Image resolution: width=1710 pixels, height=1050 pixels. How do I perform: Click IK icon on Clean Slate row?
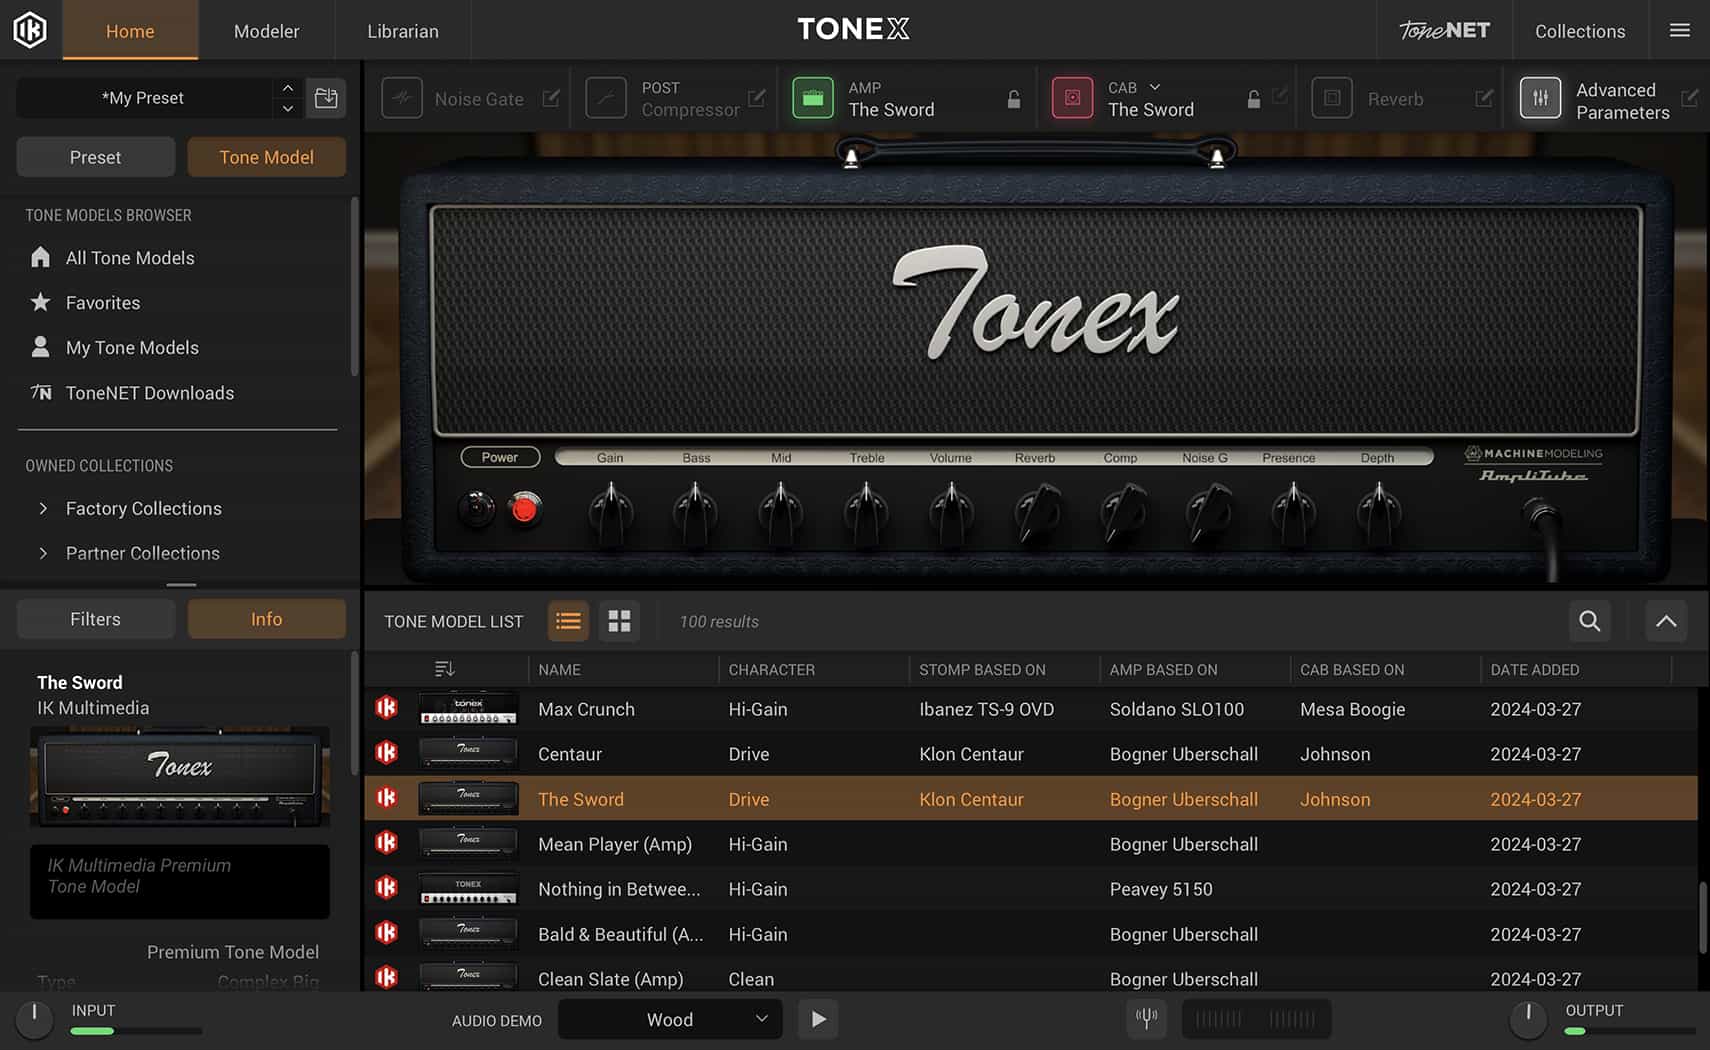387,977
